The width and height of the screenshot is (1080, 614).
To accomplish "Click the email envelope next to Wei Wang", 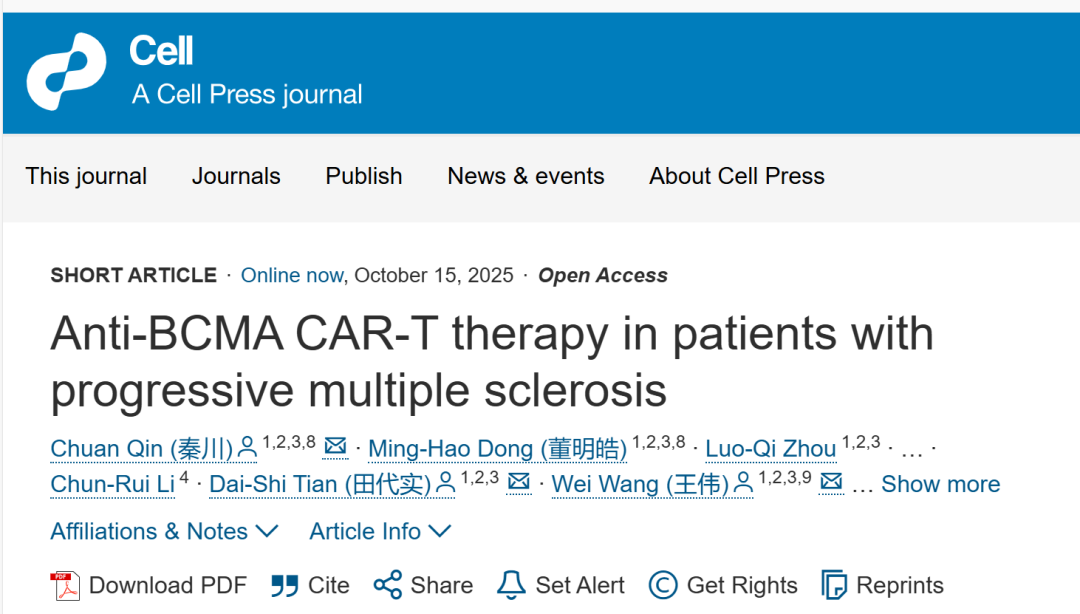I will tap(831, 483).
